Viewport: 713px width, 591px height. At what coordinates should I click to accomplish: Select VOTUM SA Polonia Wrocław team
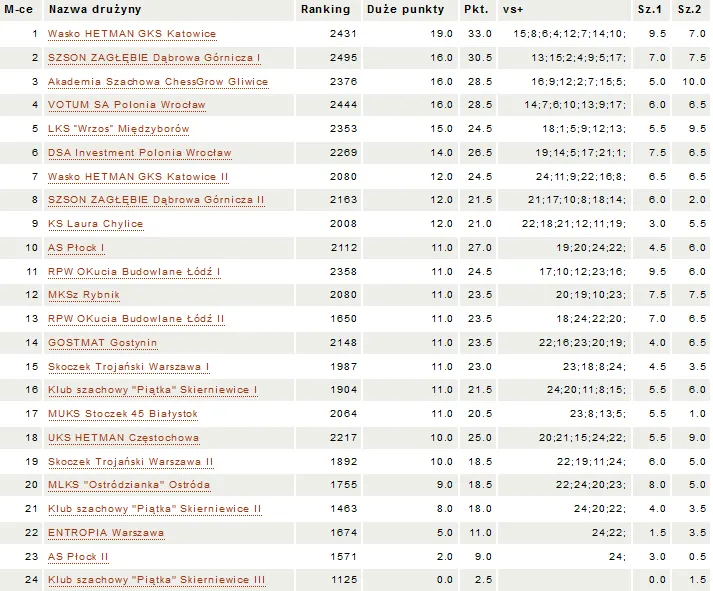click(127, 105)
